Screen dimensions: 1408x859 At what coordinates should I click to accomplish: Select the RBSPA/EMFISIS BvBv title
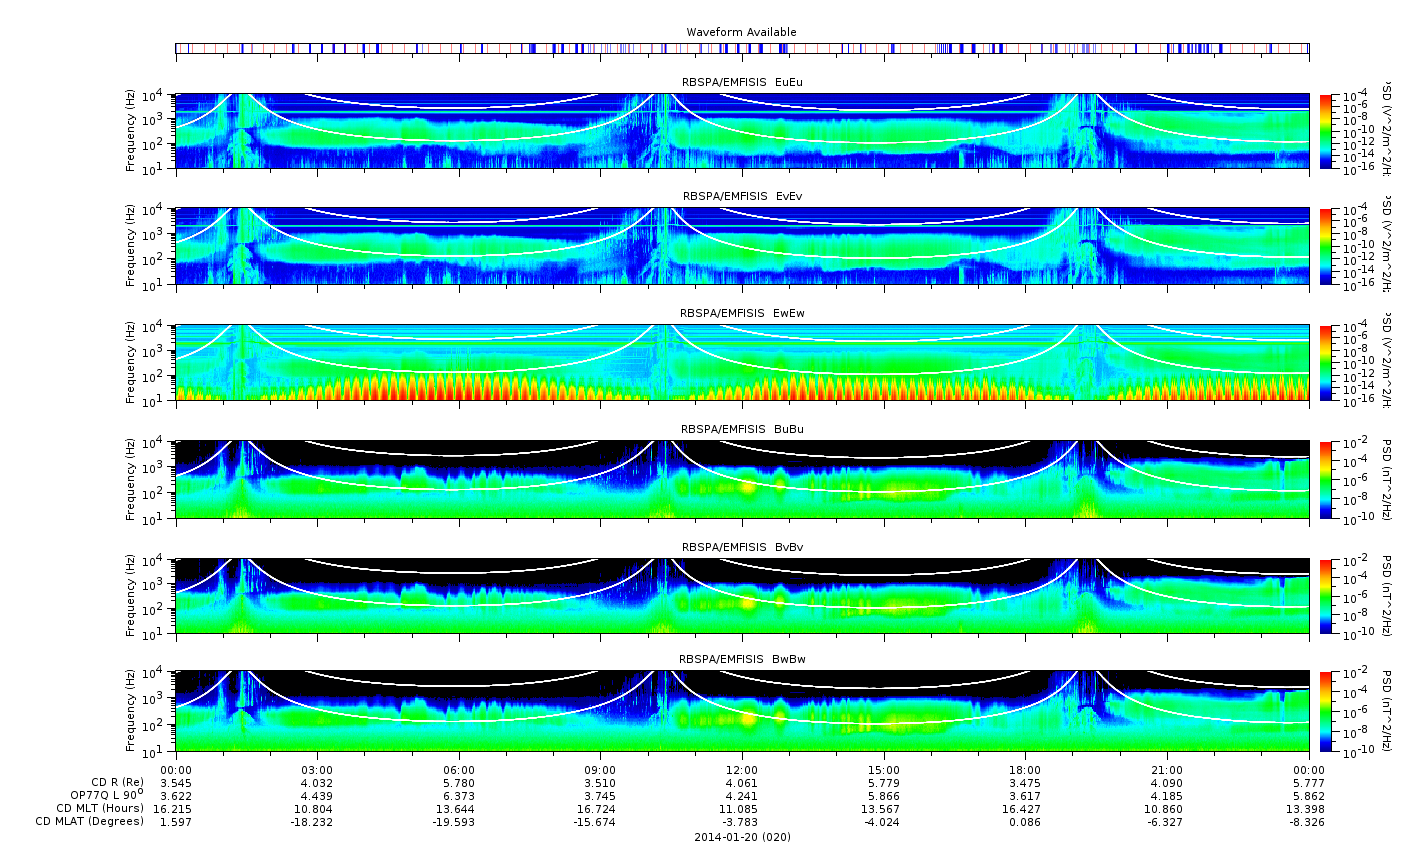click(x=742, y=547)
